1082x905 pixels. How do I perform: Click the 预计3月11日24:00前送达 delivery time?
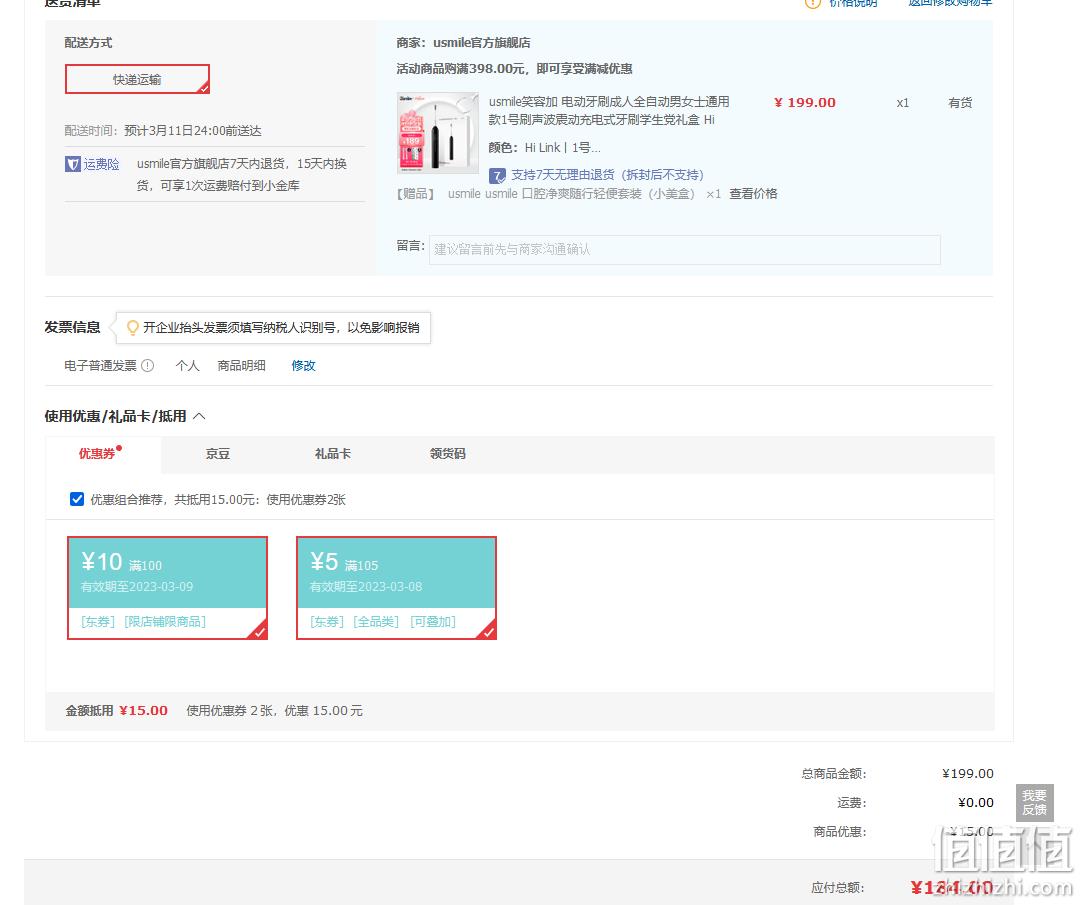coord(193,131)
